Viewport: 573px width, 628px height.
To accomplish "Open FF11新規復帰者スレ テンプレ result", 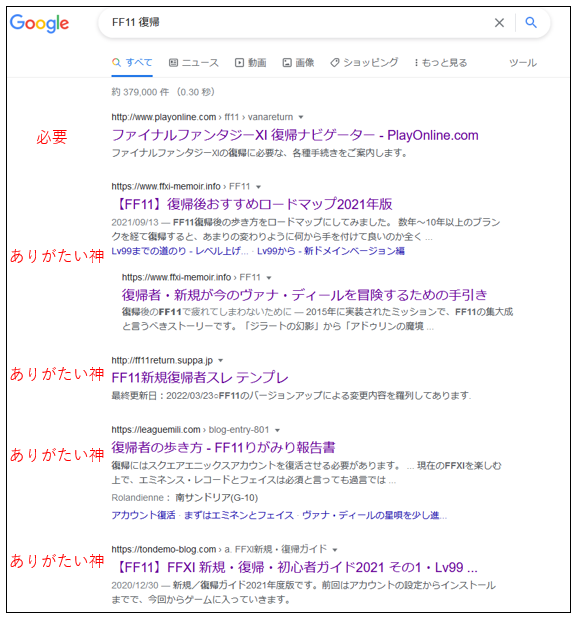I will click(x=200, y=378).
